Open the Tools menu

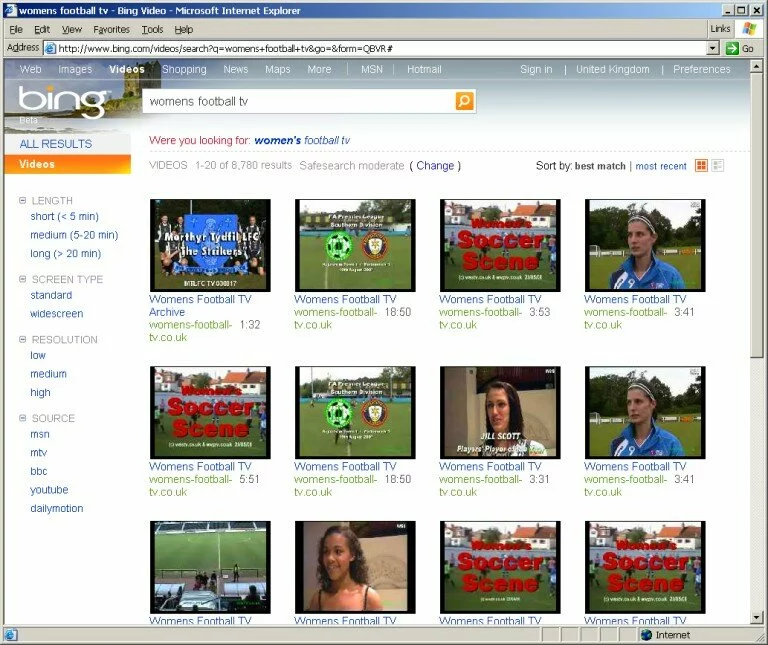click(x=152, y=29)
